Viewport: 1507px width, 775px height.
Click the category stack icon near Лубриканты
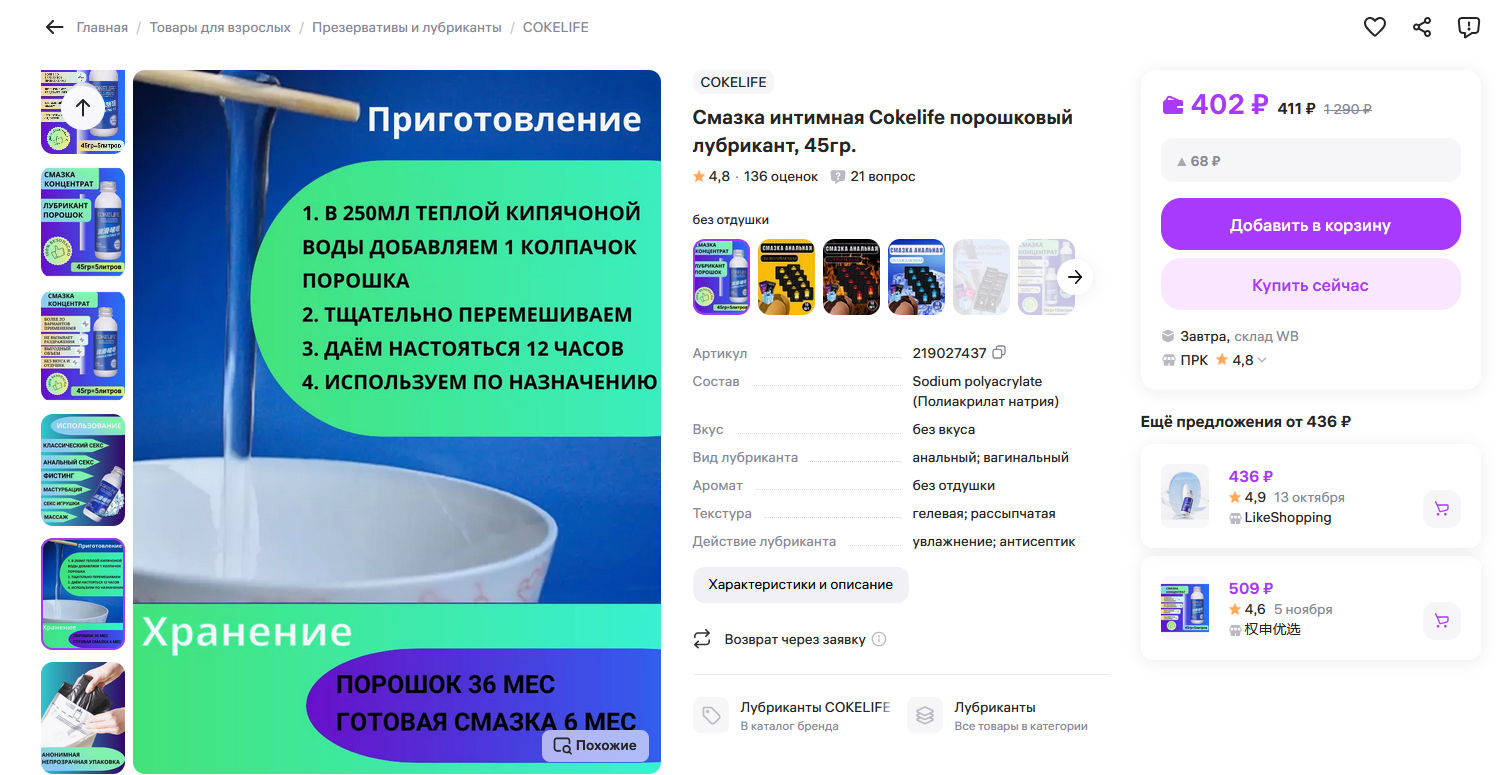coord(925,716)
